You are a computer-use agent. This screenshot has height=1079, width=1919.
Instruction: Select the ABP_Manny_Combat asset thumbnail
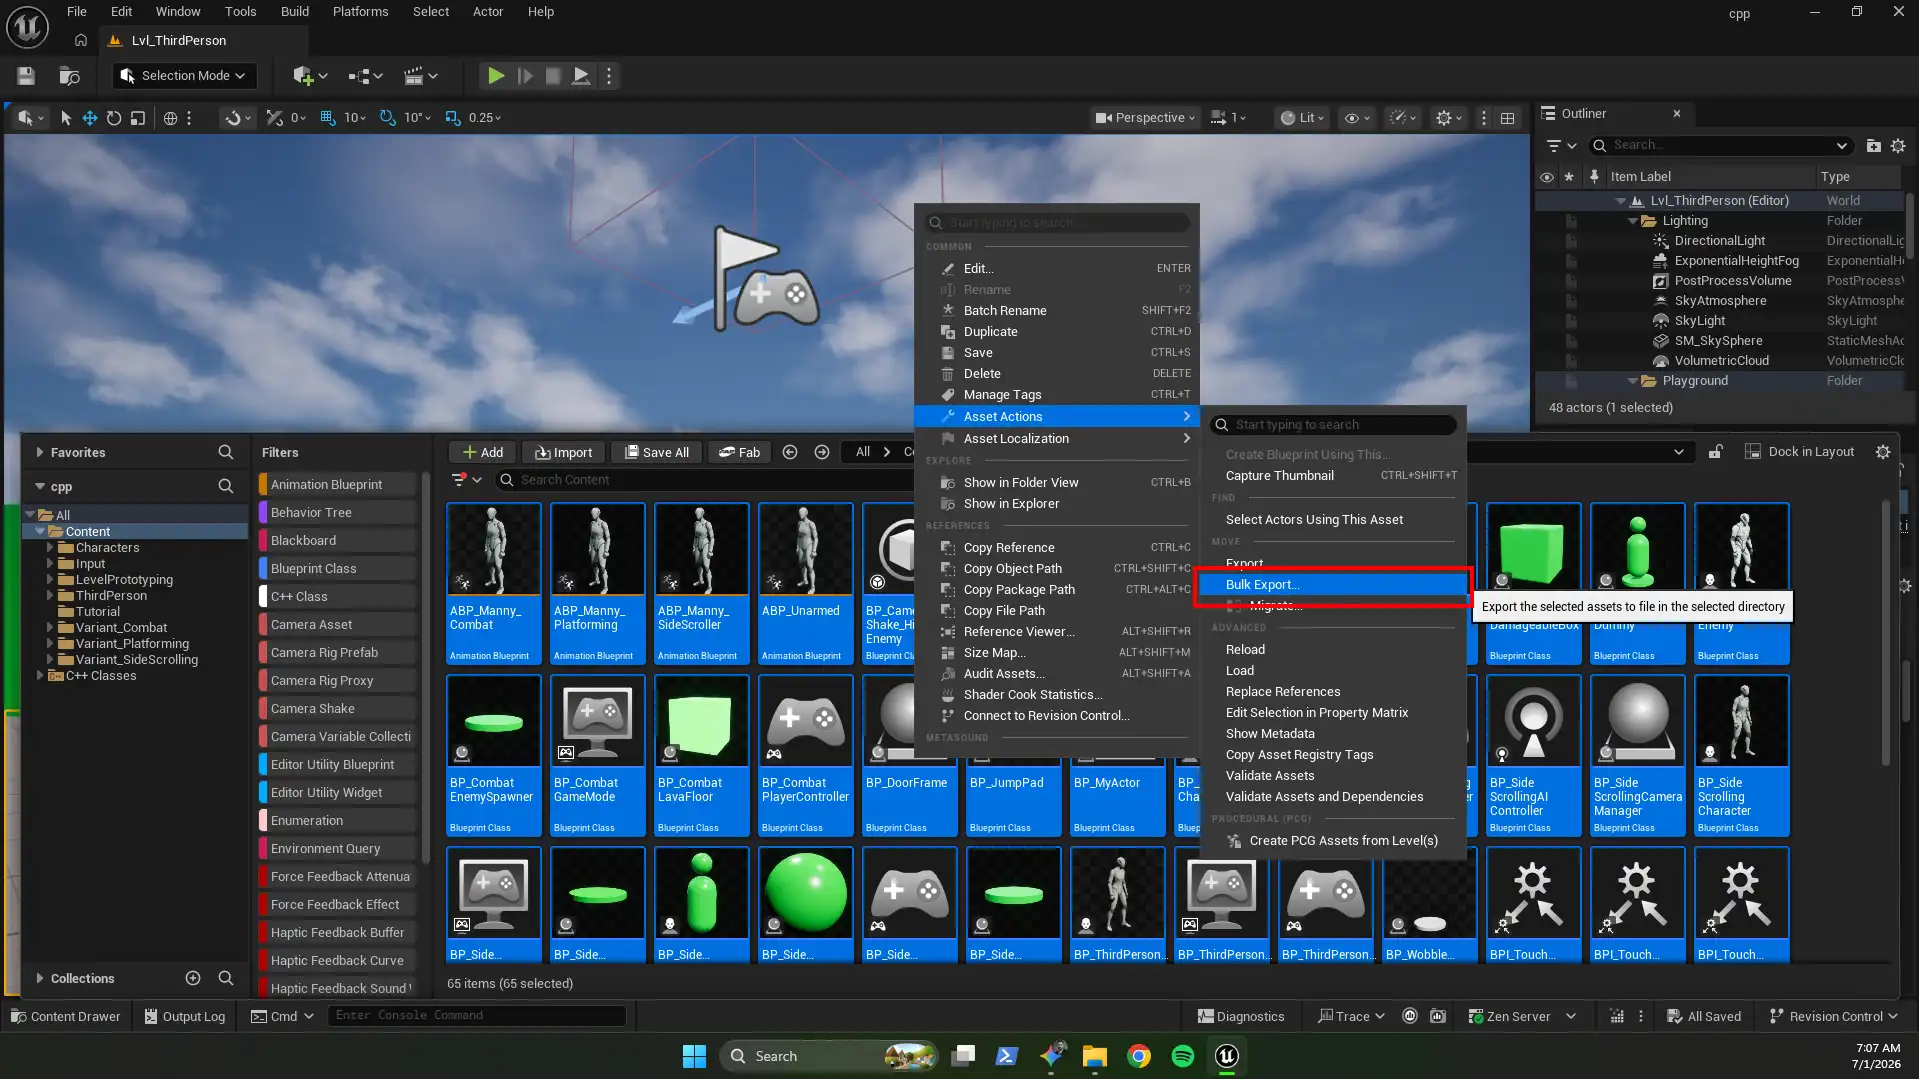(x=494, y=550)
